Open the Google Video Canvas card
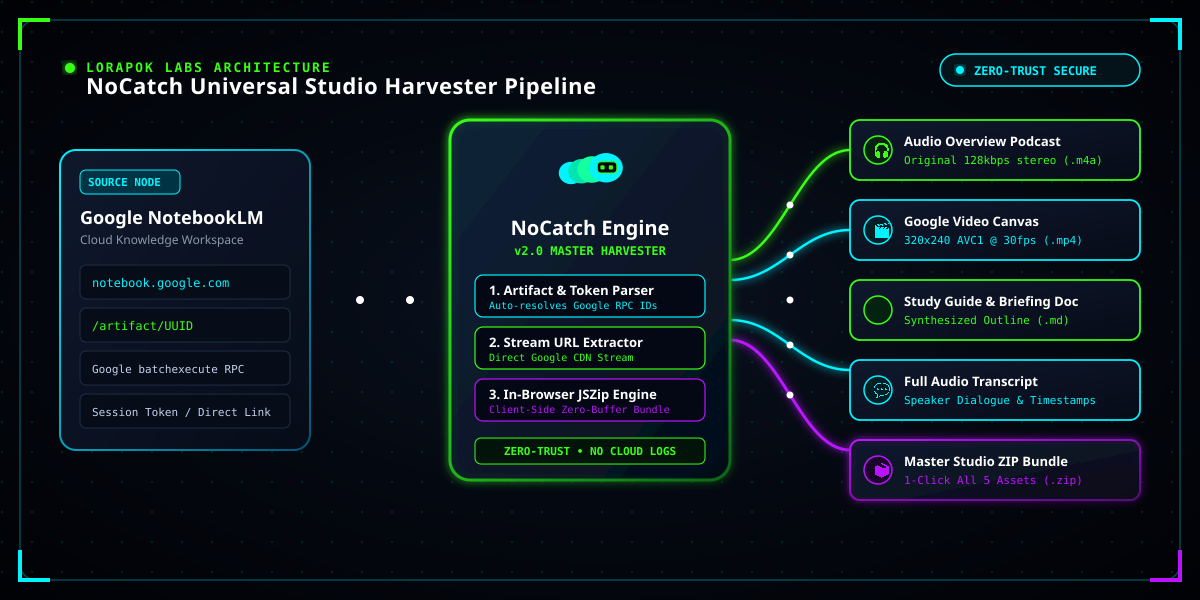Image resolution: width=1200 pixels, height=600 pixels. pyautogui.click(x=995, y=230)
